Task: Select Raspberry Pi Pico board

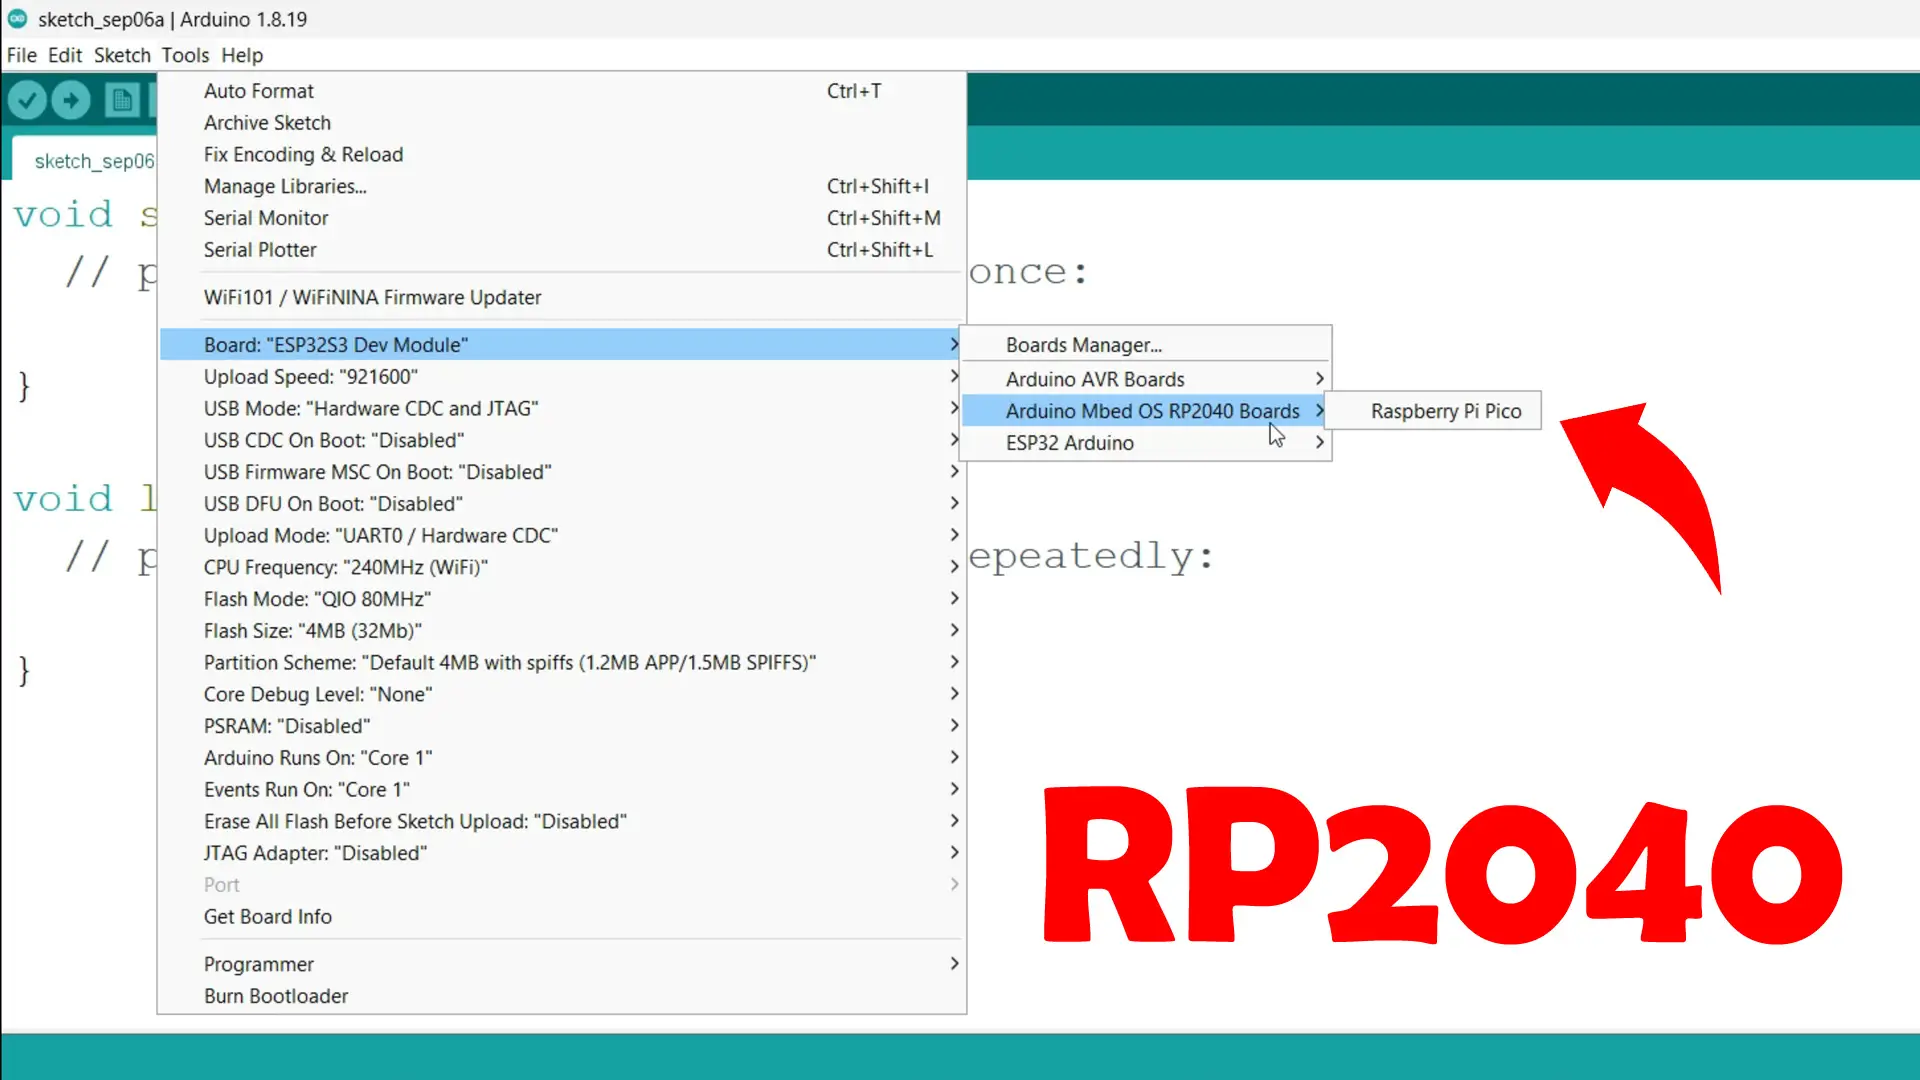Action: pos(1434,411)
